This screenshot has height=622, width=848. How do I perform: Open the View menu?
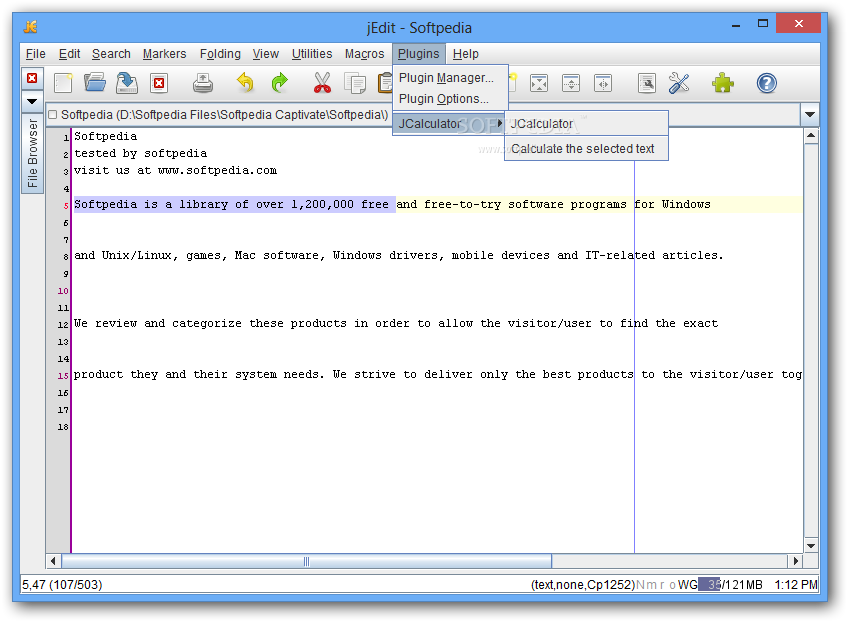coord(266,54)
